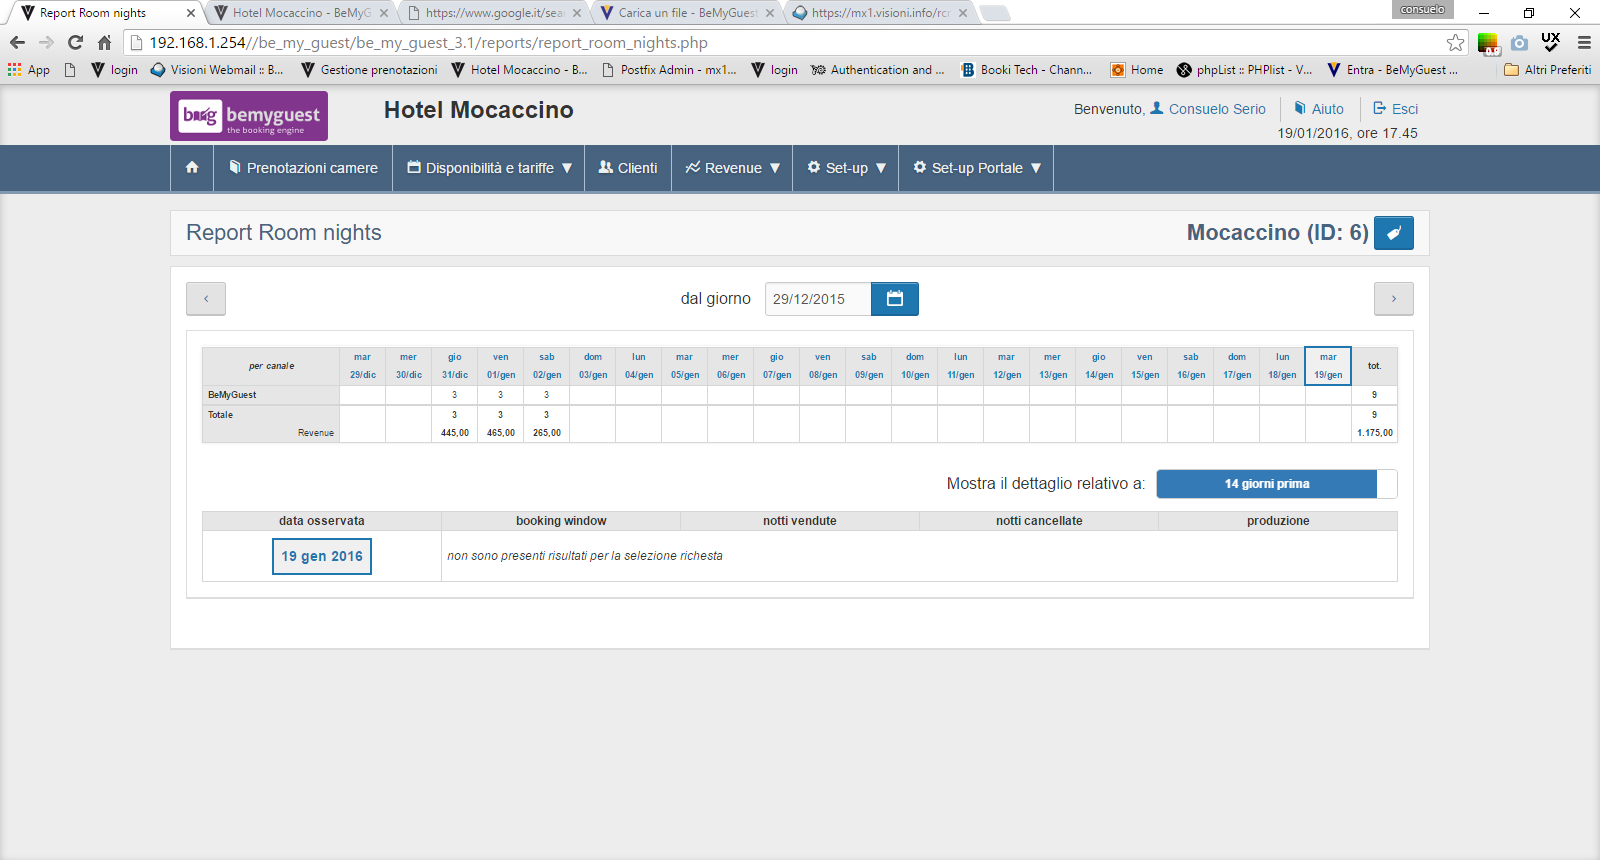Screen dimensions: 1600x860
Task: Go to next period with right arrow
Action: tap(1393, 299)
